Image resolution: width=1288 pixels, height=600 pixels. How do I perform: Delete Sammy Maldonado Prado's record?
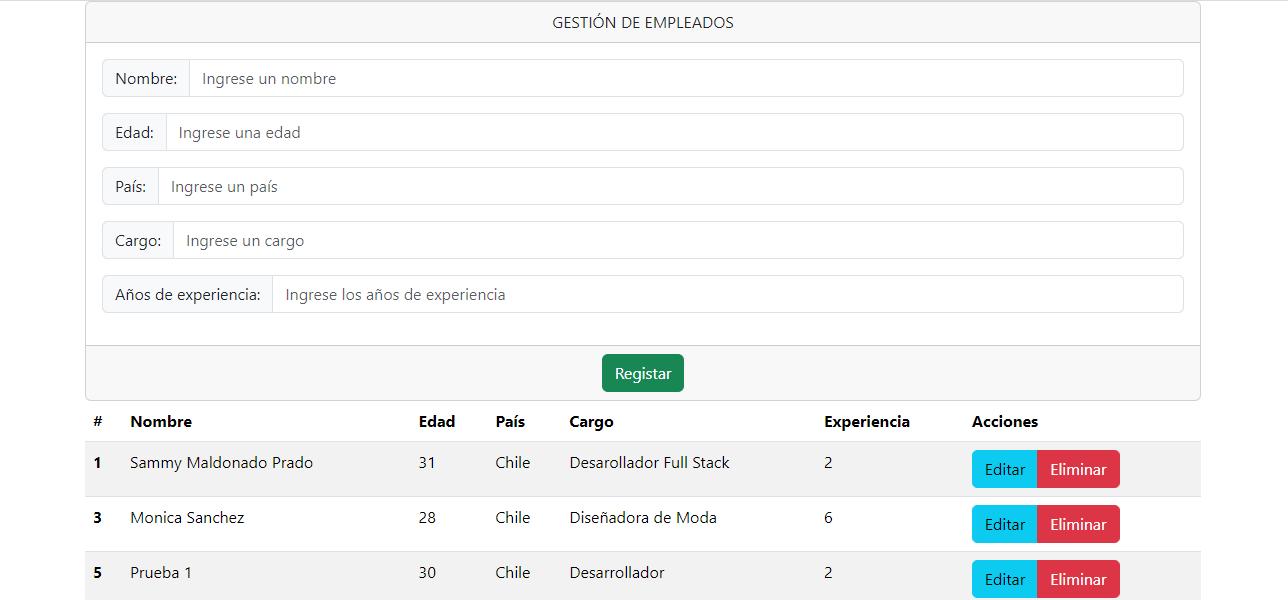(x=1078, y=469)
